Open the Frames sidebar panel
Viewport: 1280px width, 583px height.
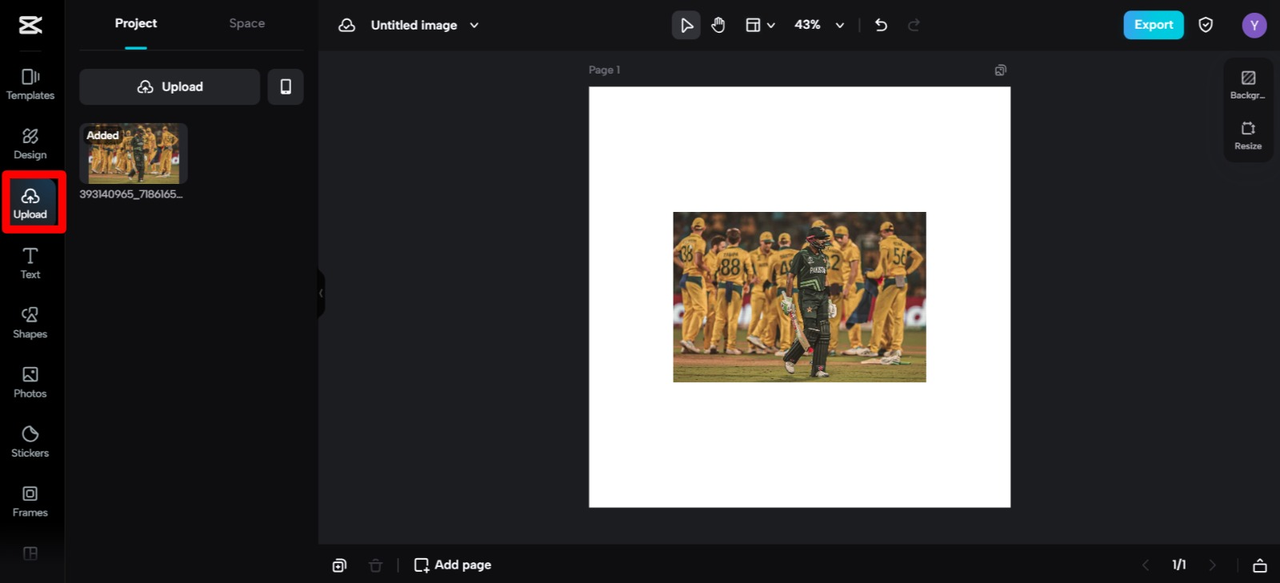(x=30, y=501)
